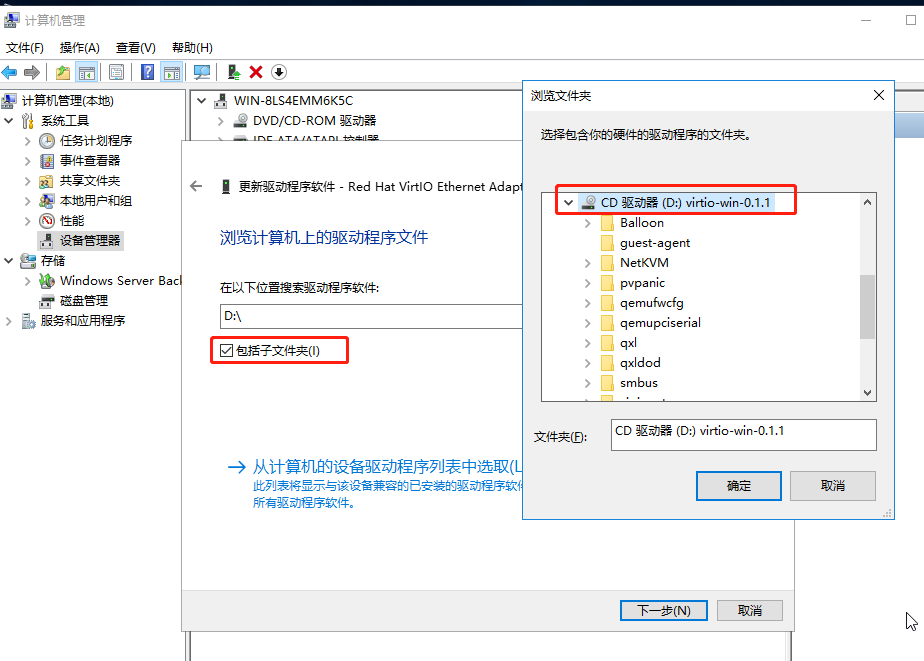924x661 pixels.
Task: Expand DVD/CD-ROM 驱动器 device category
Action: pyautogui.click(x=220, y=121)
